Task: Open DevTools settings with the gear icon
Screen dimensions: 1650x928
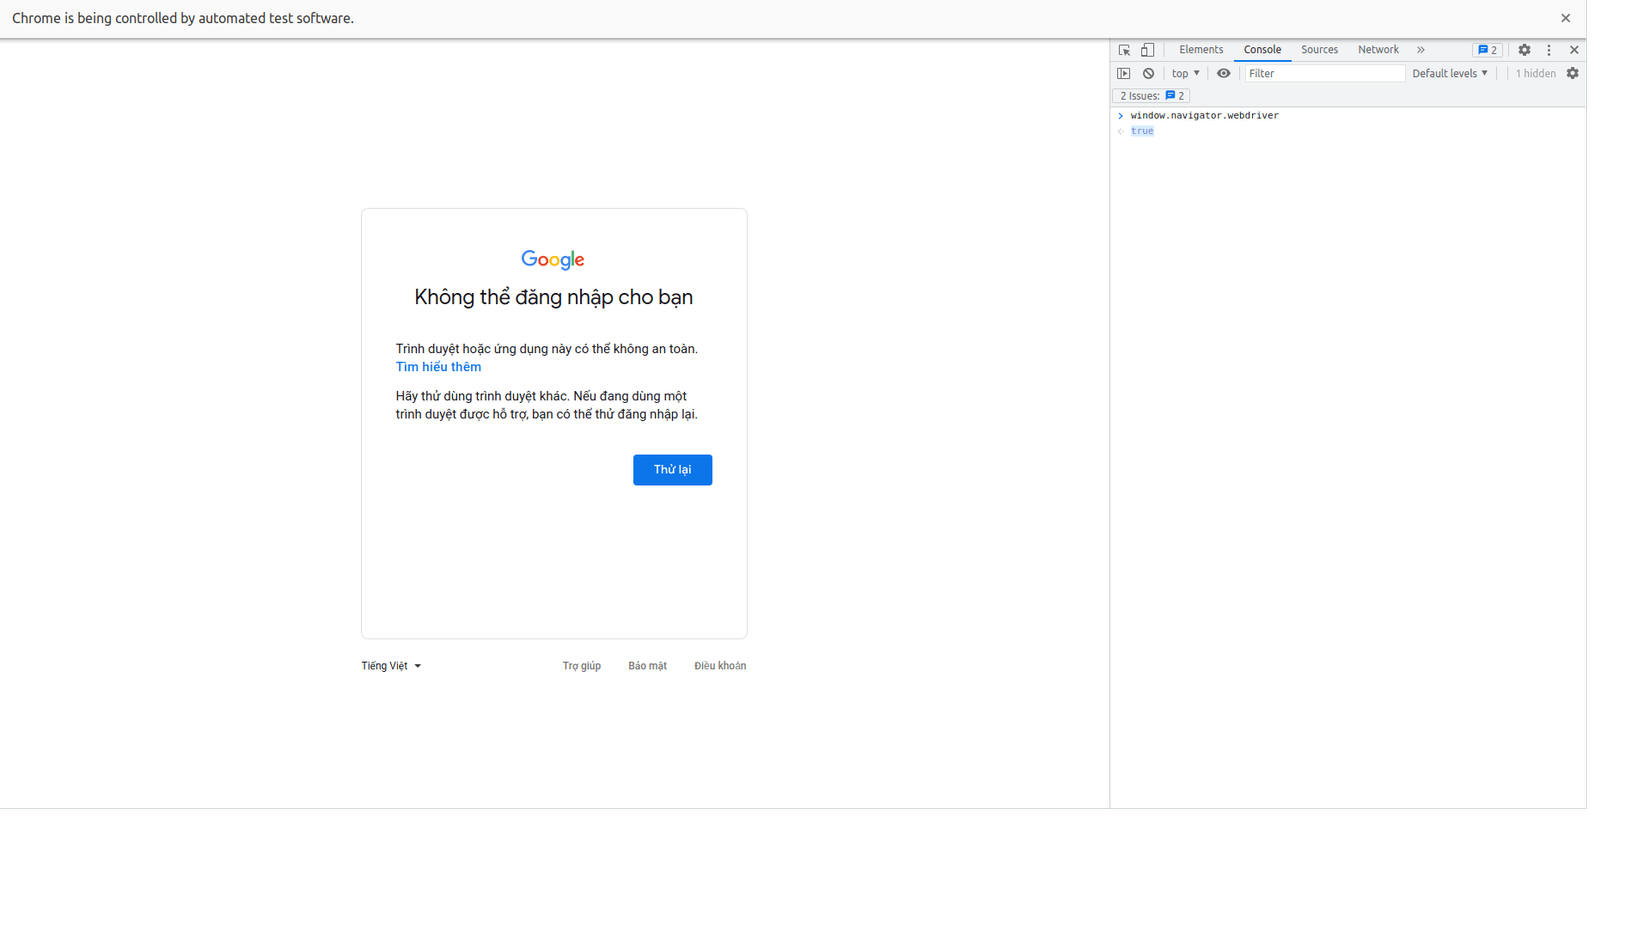Action: (1524, 49)
